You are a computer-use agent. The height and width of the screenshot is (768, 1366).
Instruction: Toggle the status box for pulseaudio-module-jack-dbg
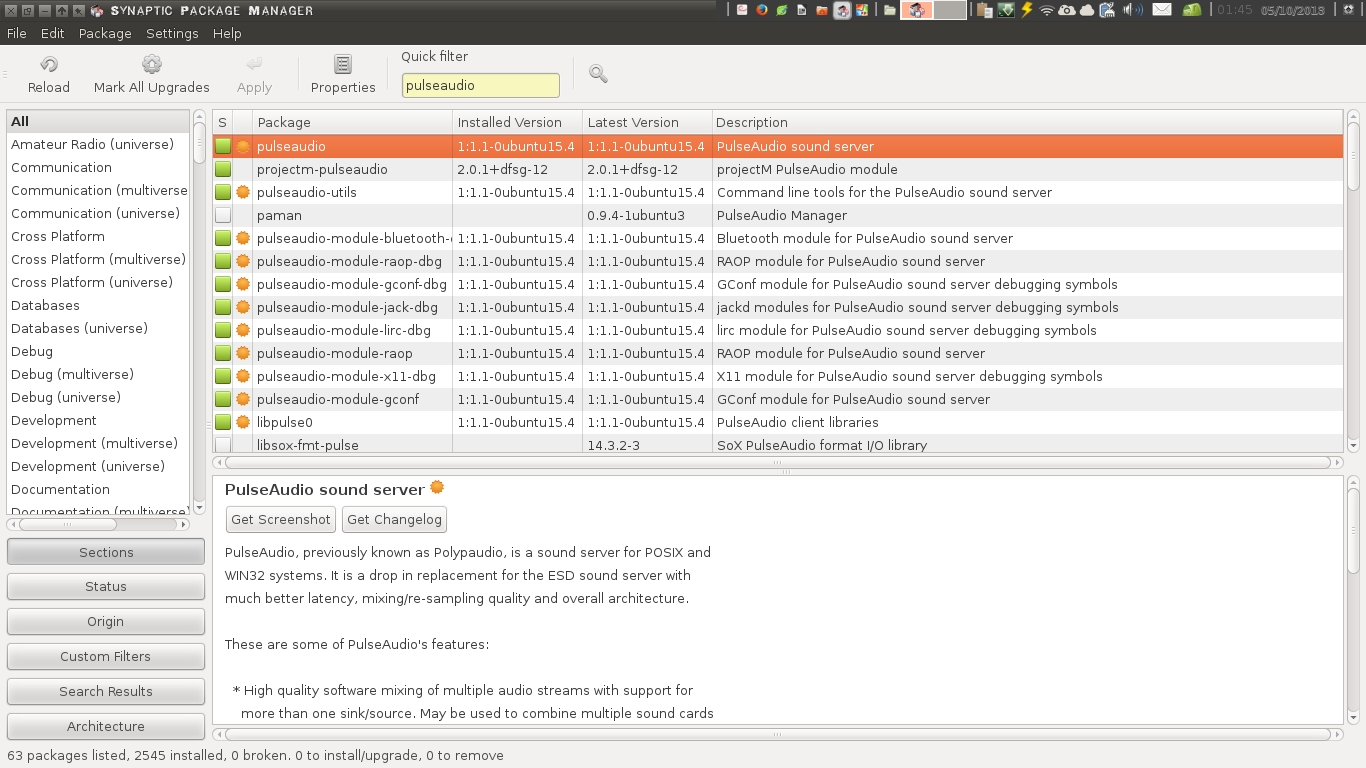[223, 307]
